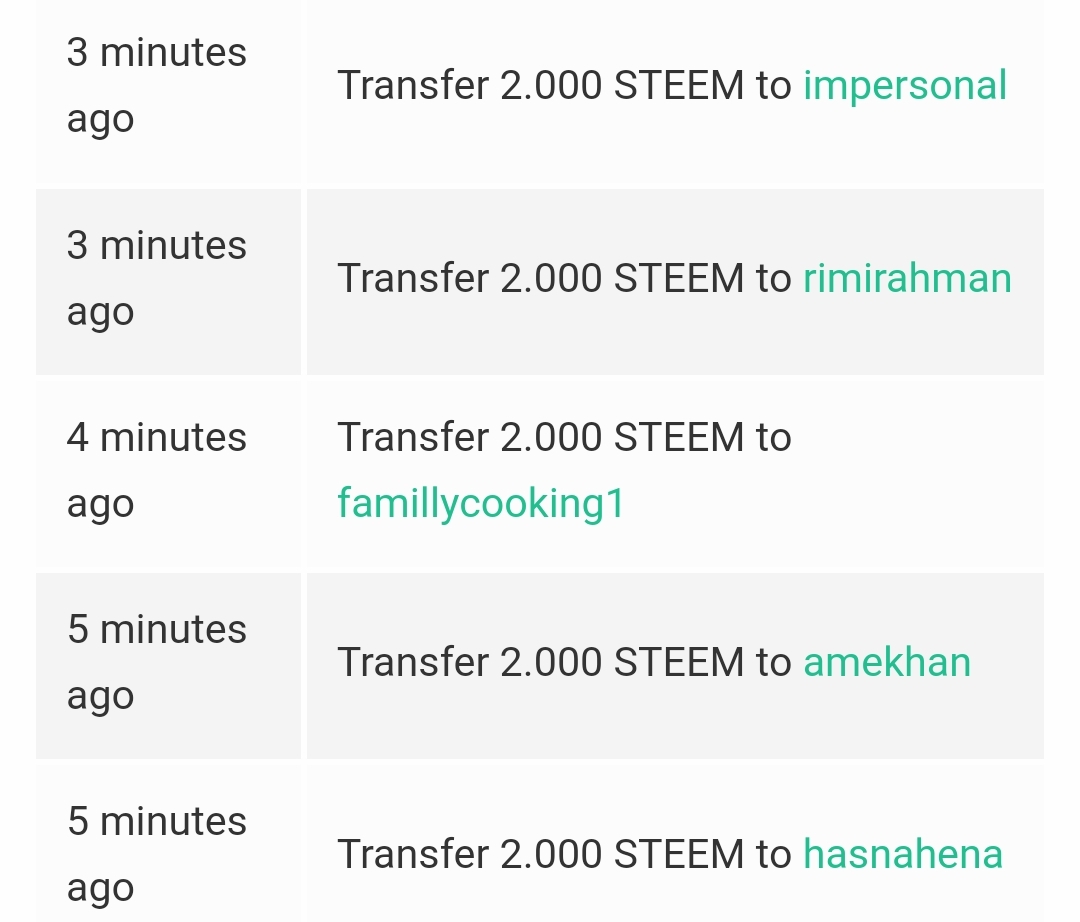
Task: Click "Transfer" word in the amekhan row
Action: (x=412, y=662)
